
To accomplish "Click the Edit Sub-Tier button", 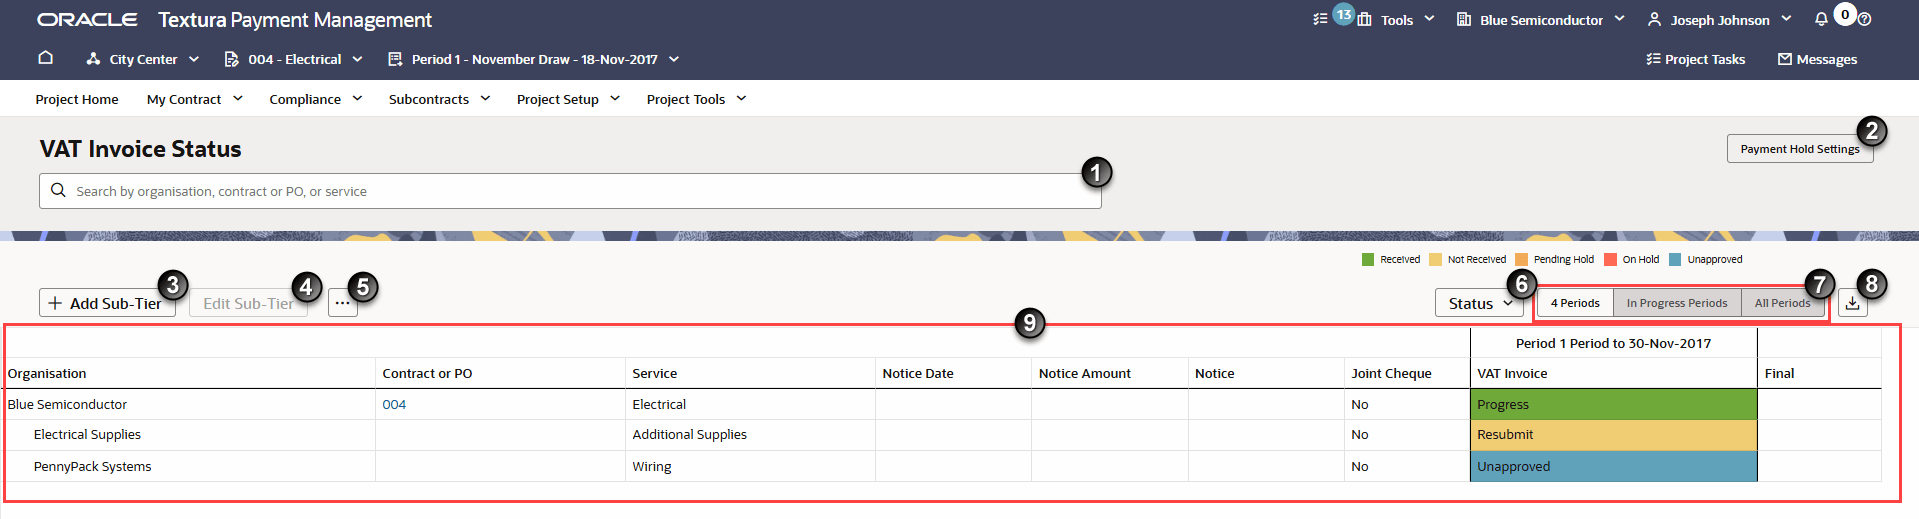I will pos(248,303).
